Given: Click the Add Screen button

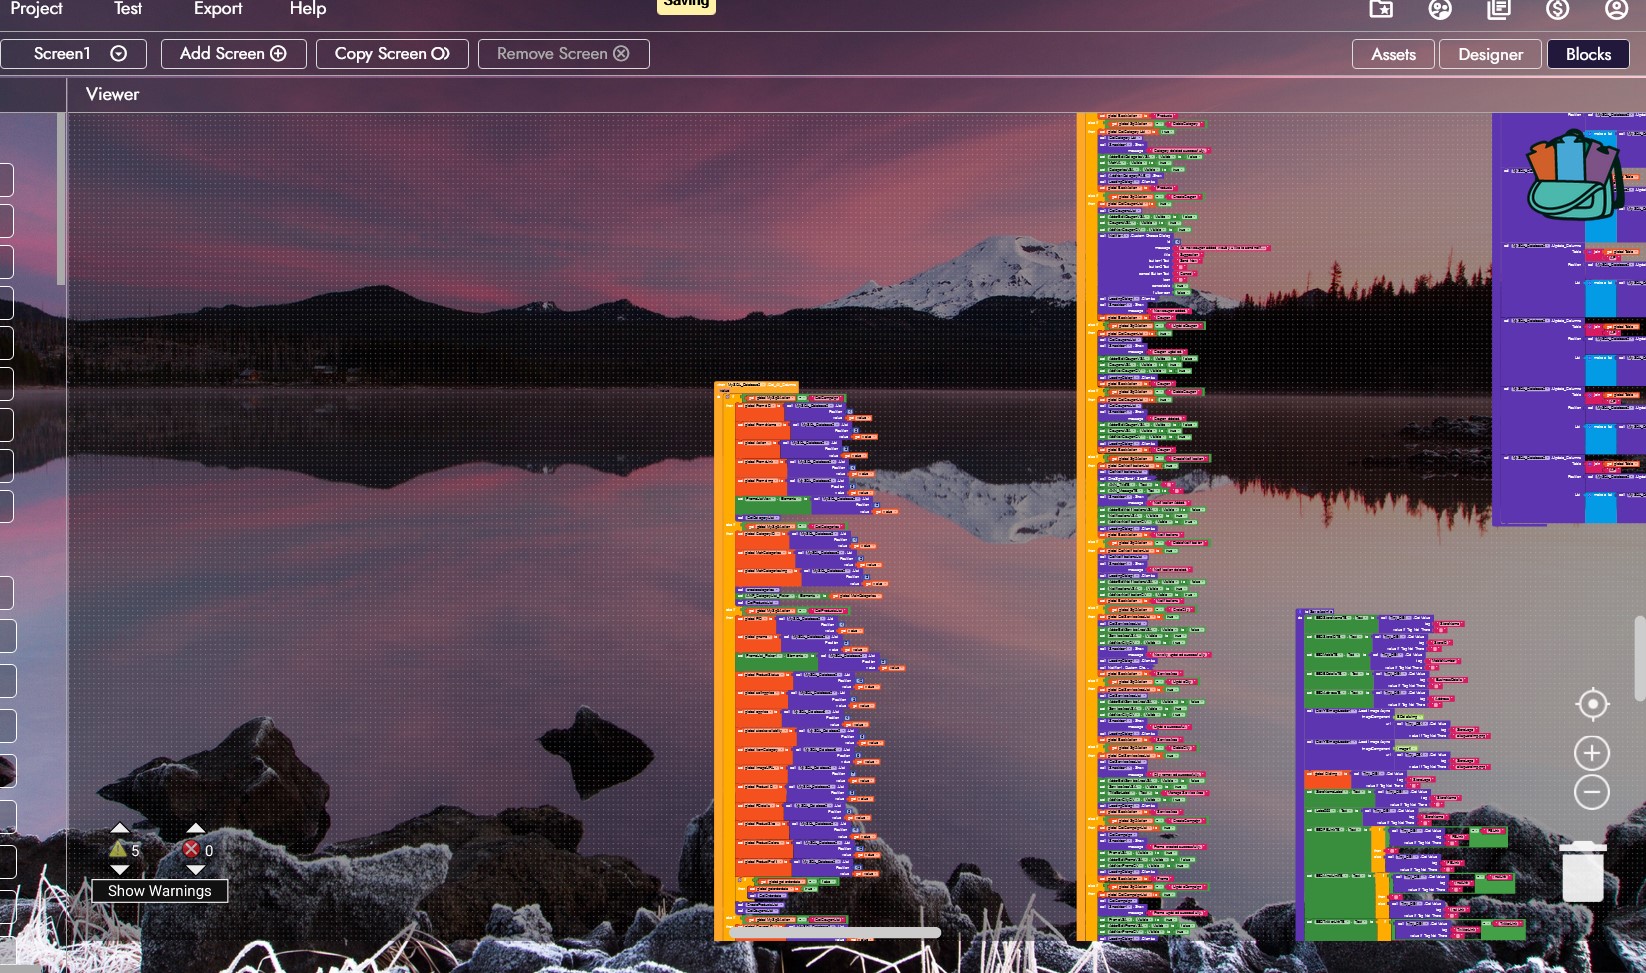Looking at the screenshot, I should [x=233, y=54].
